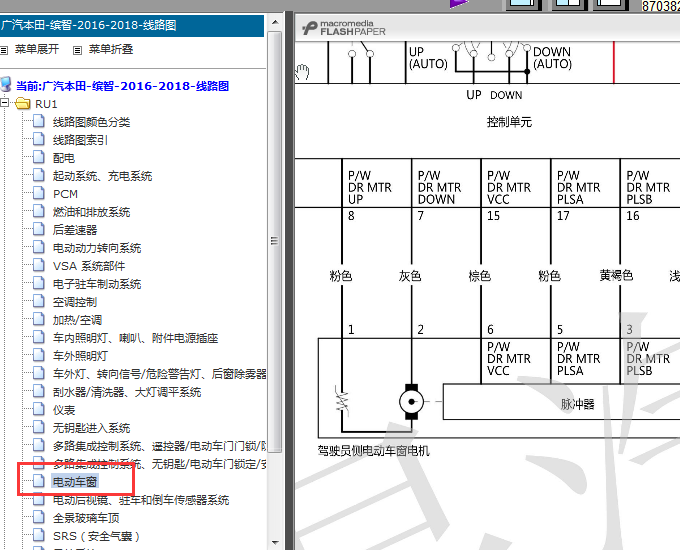Click page icon of 车外灯、转向信号/危险警告灯 row
Image resolution: width=680 pixels, height=550 pixels.
39,373
